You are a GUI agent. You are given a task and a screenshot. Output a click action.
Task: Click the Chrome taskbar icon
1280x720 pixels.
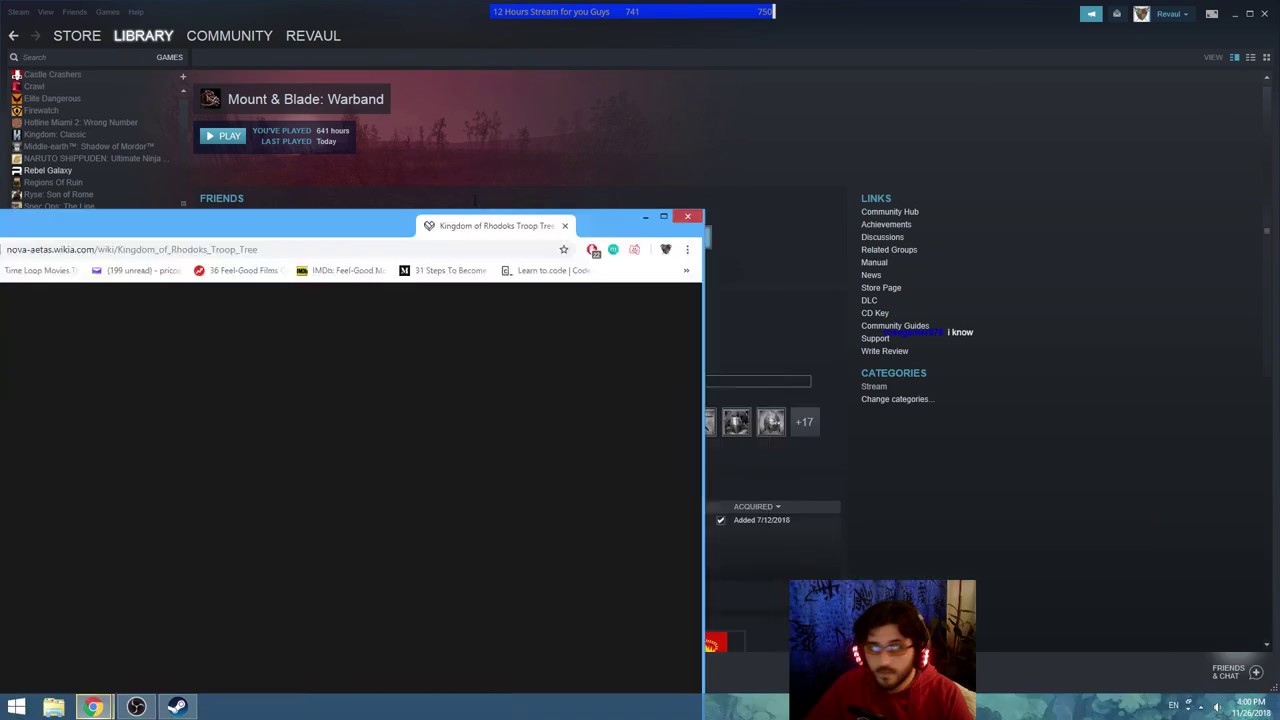coord(93,707)
